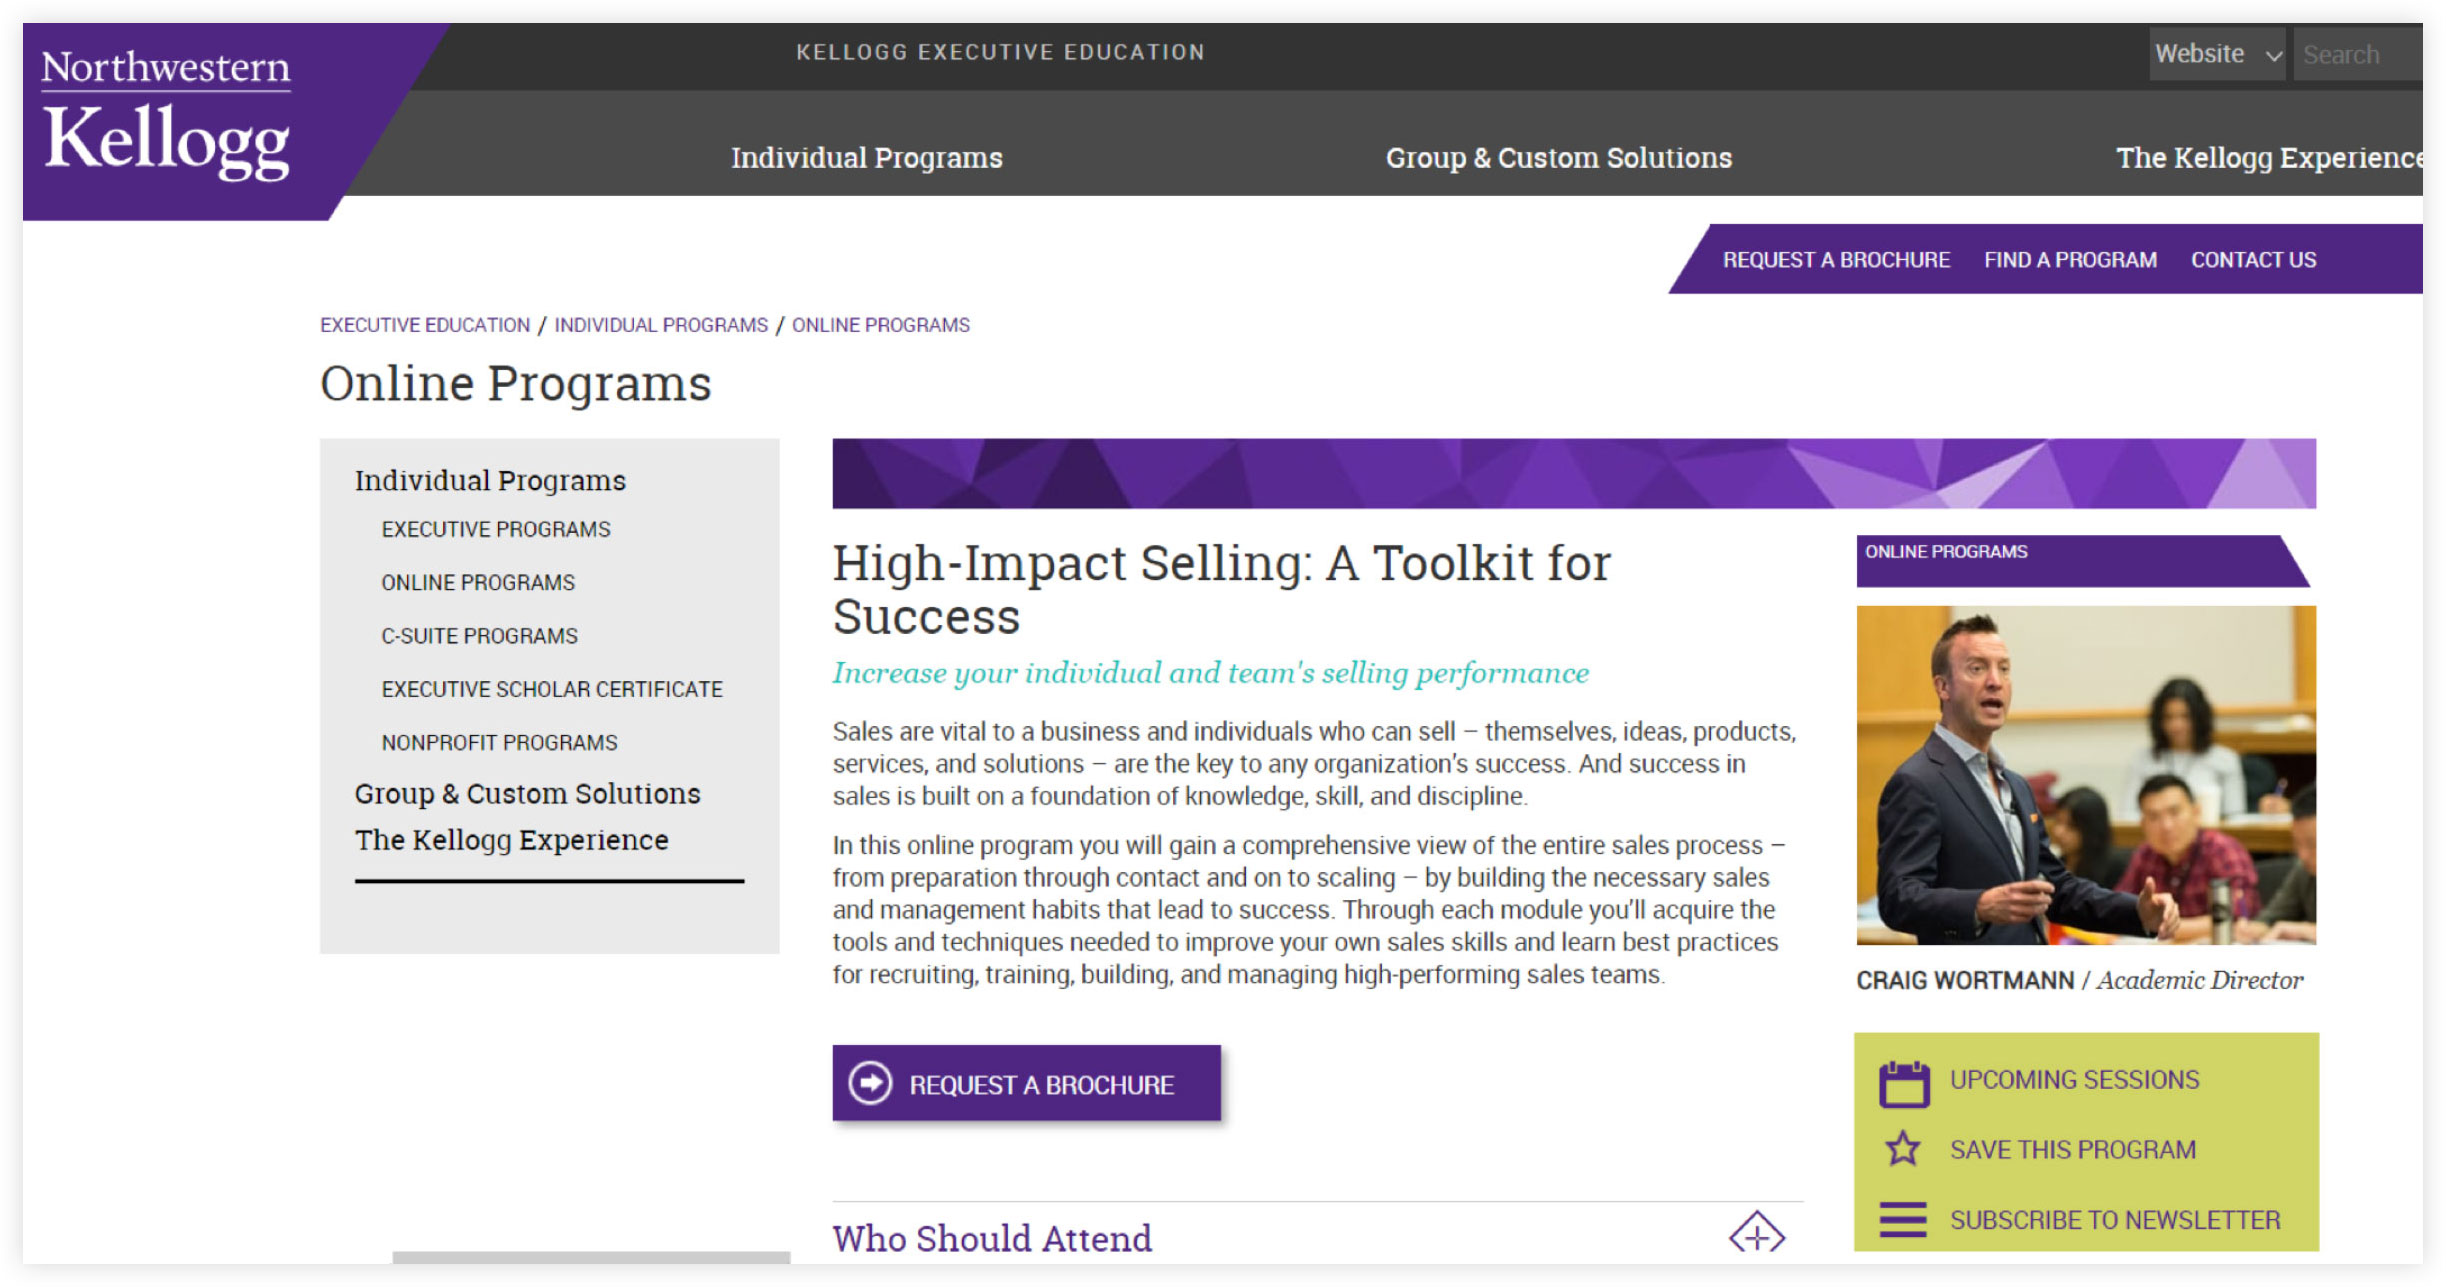Image resolution: width=2446 pixels, height=1287 pixels.
Task: Click the High-Impact Selling program title
Action: [1222, 590]
